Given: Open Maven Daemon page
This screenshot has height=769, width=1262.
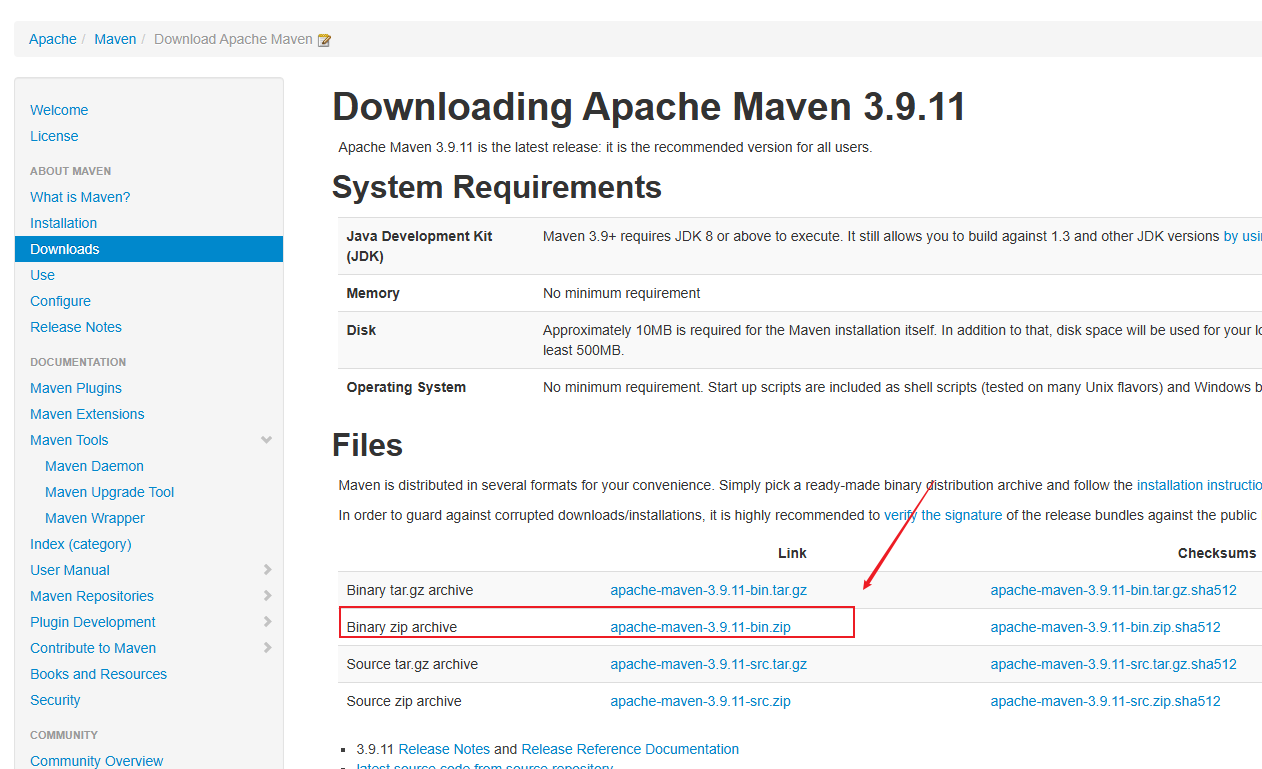Looking at the screenshot, I should click(94, 466).
